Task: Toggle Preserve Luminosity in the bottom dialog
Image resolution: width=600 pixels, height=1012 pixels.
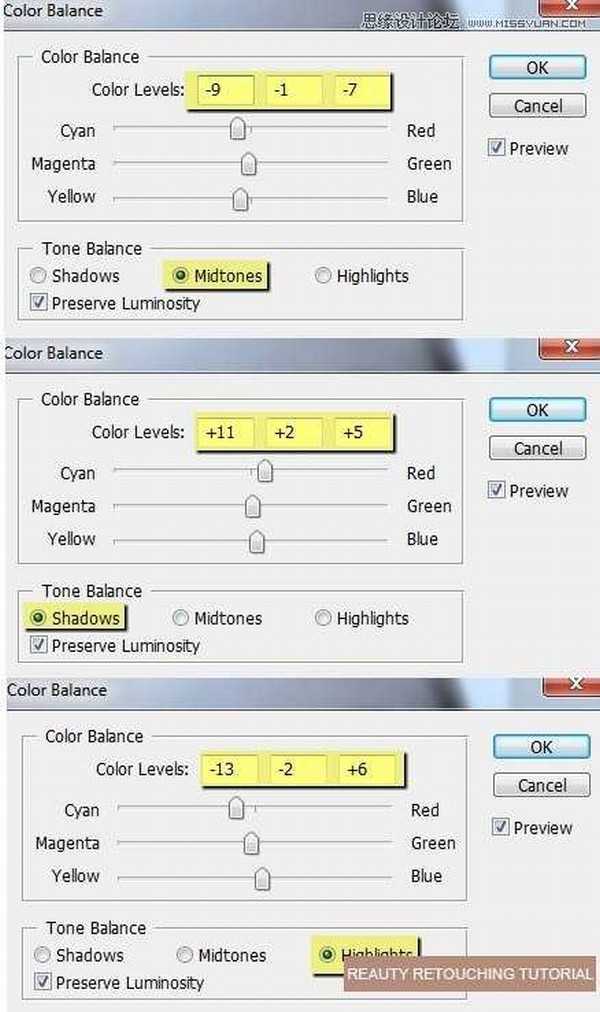Action: (x=43, y=982)
